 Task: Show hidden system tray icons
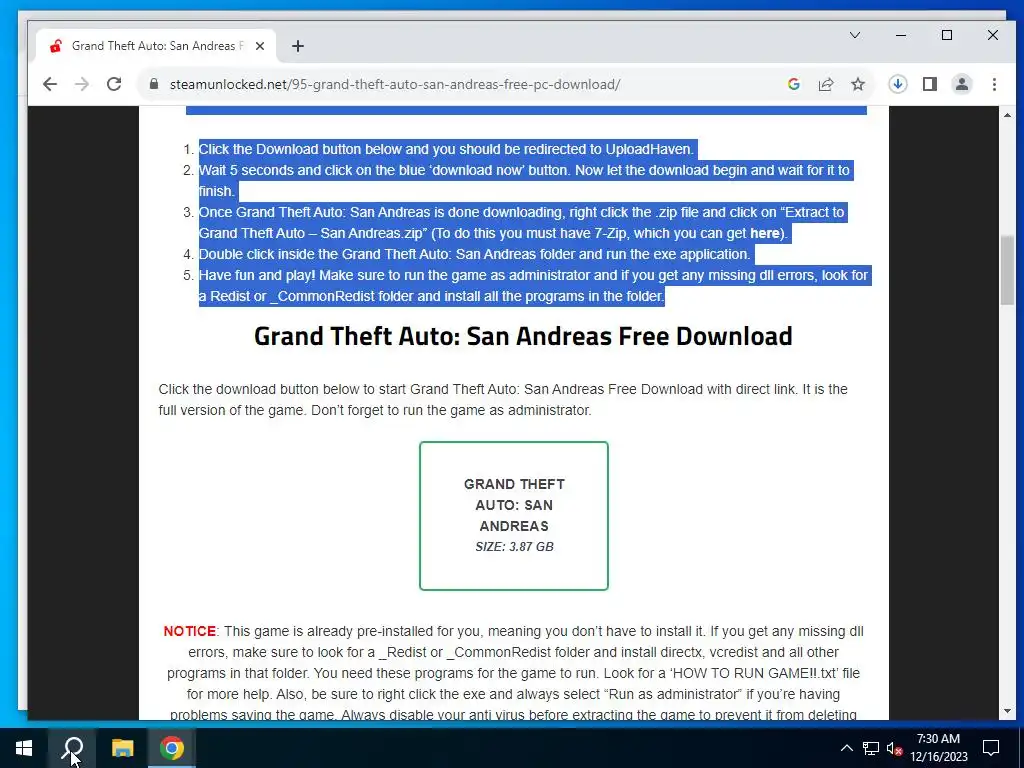click(846, 748)
